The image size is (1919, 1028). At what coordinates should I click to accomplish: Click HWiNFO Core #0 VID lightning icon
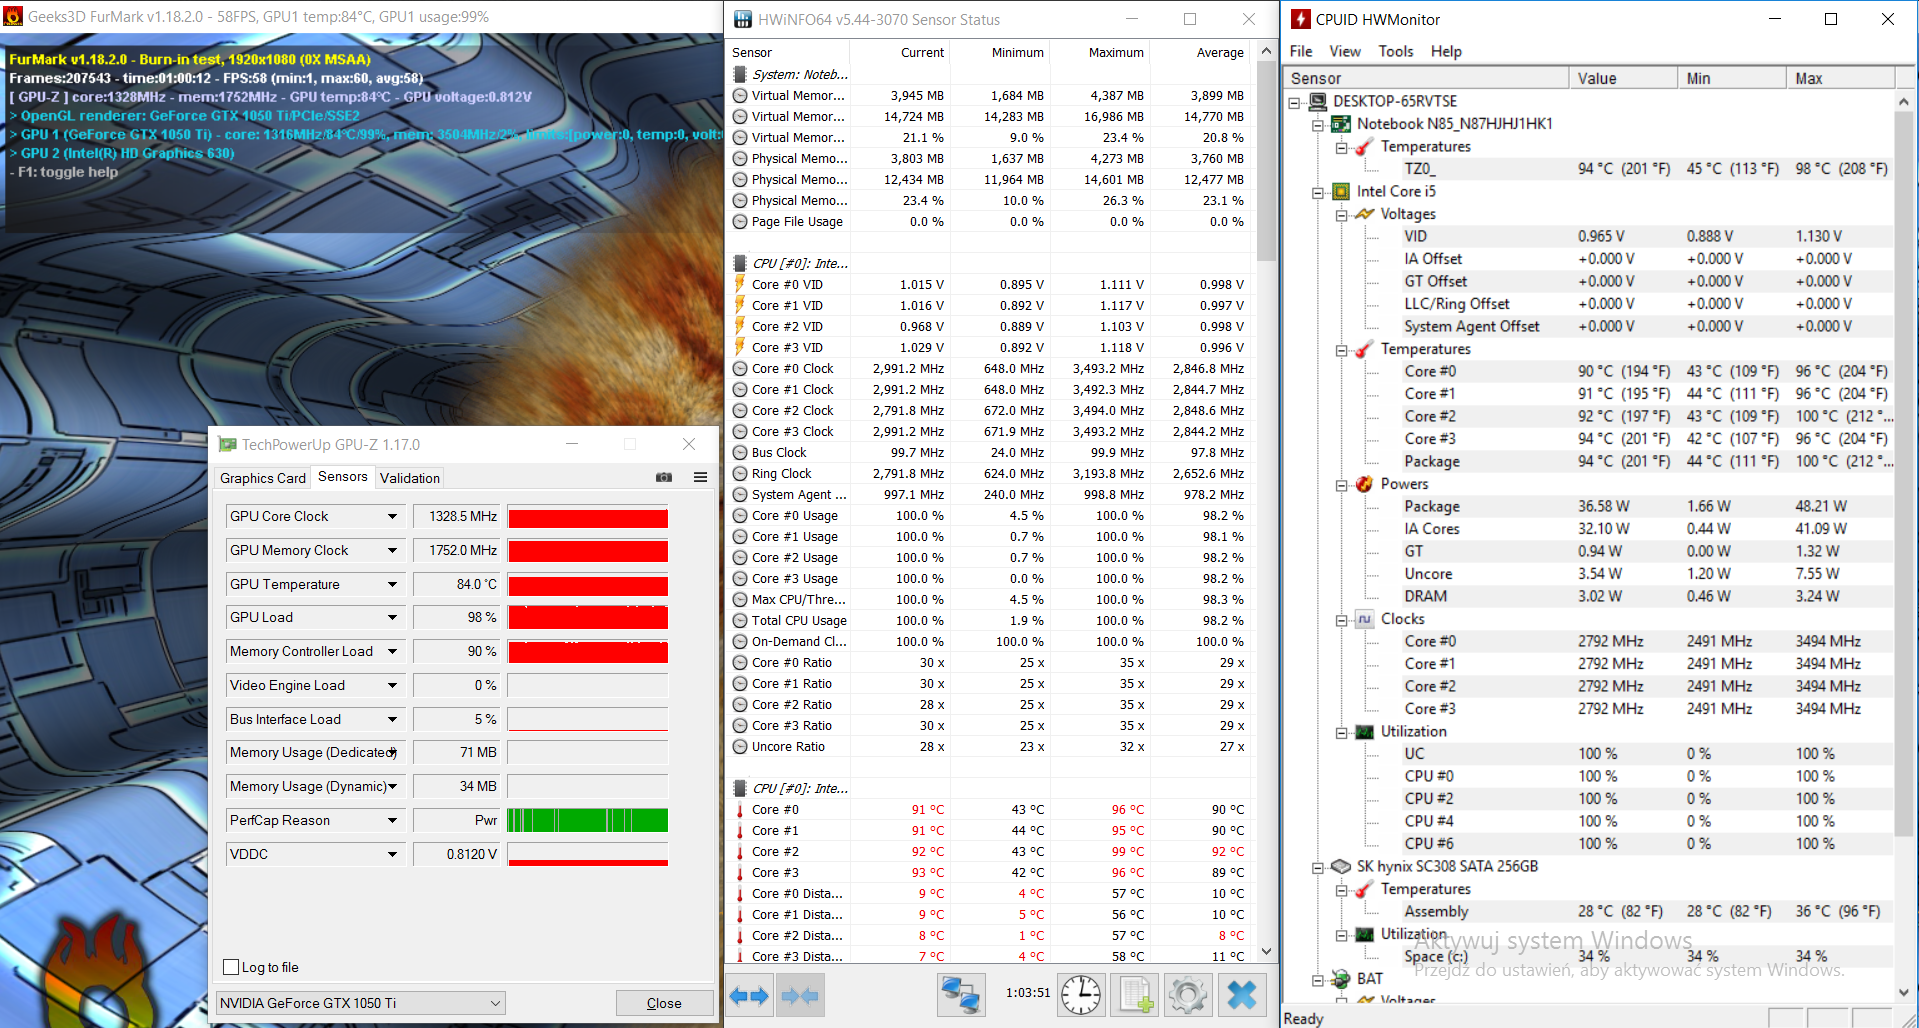pos(740,284)
